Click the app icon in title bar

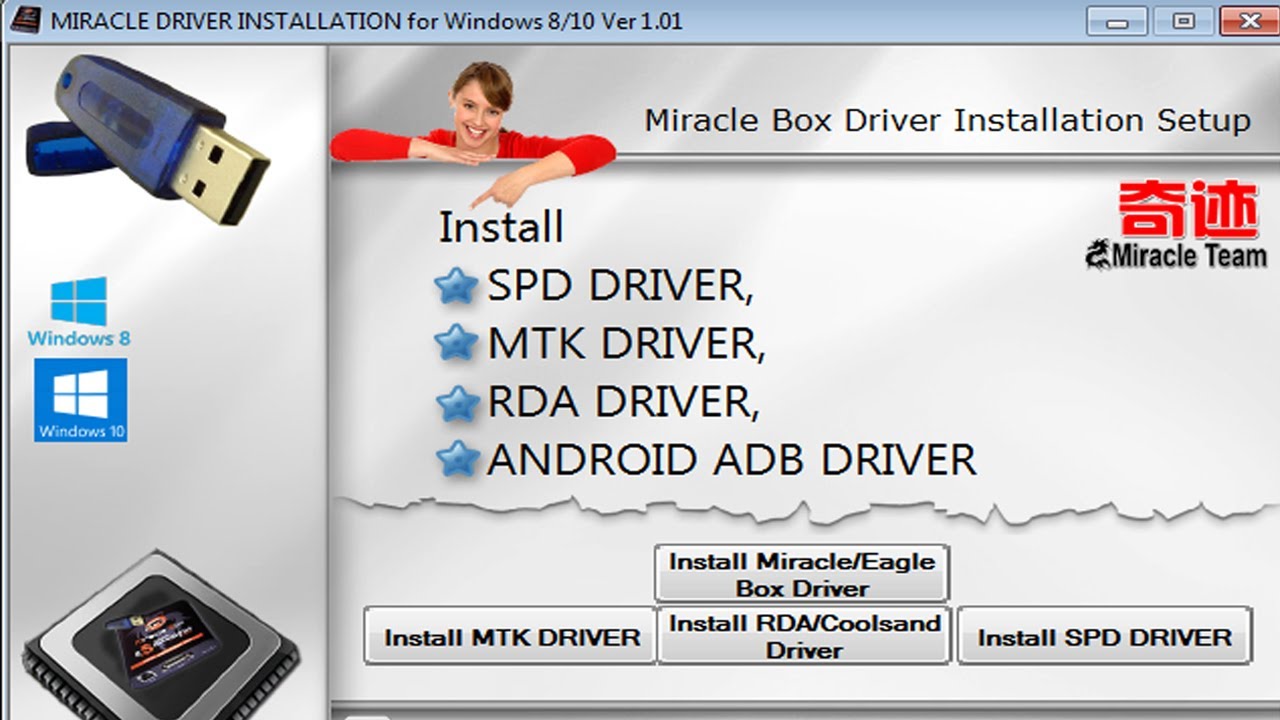pos(25,20)
